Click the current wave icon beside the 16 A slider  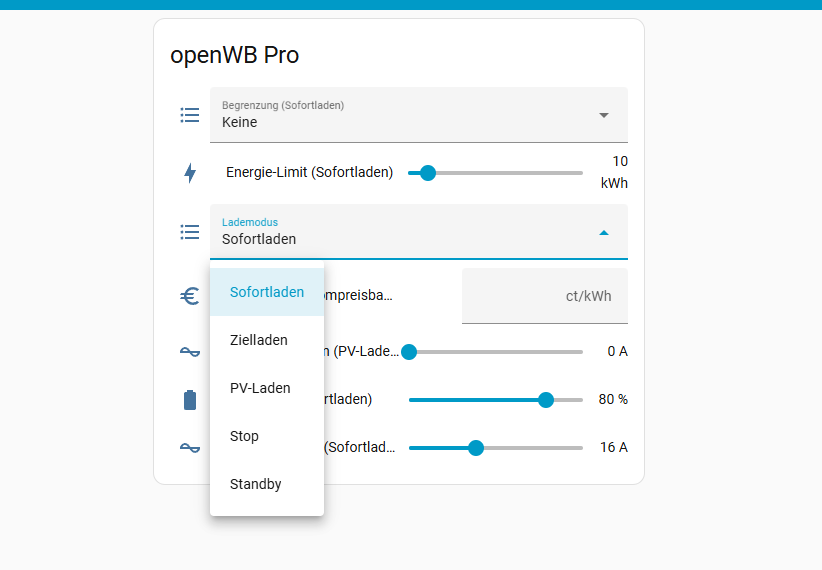point(190,448)
